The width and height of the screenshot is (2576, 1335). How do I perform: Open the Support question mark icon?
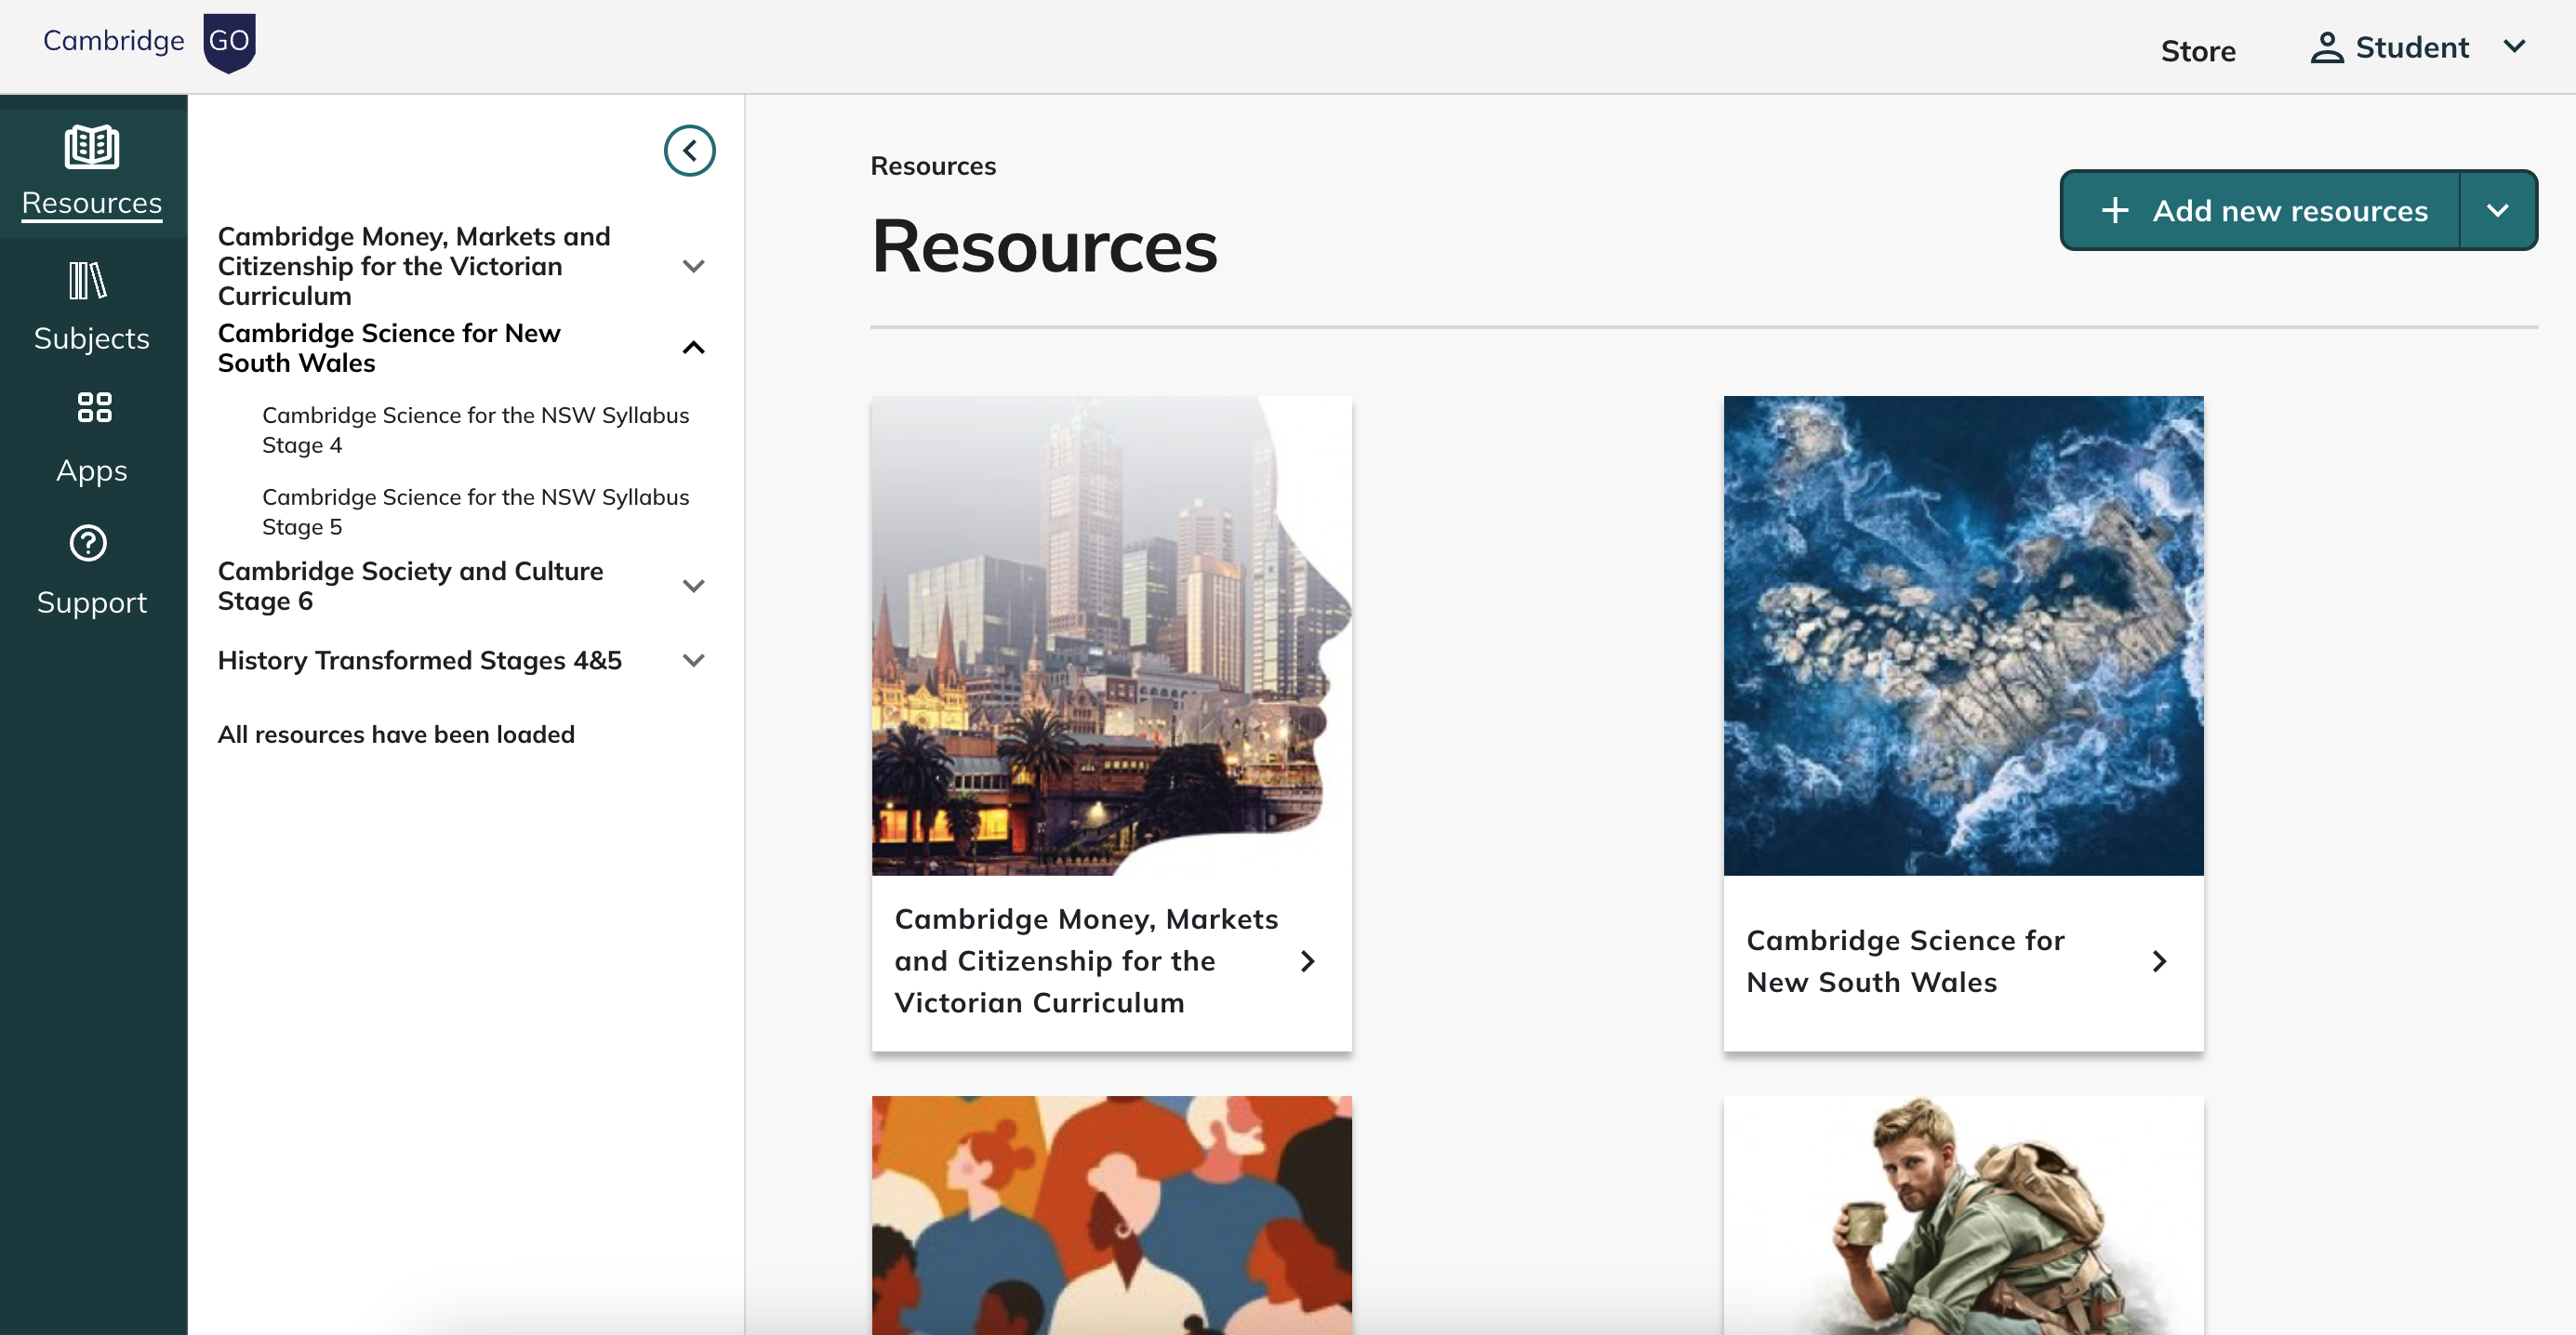(x=88, y=543)
